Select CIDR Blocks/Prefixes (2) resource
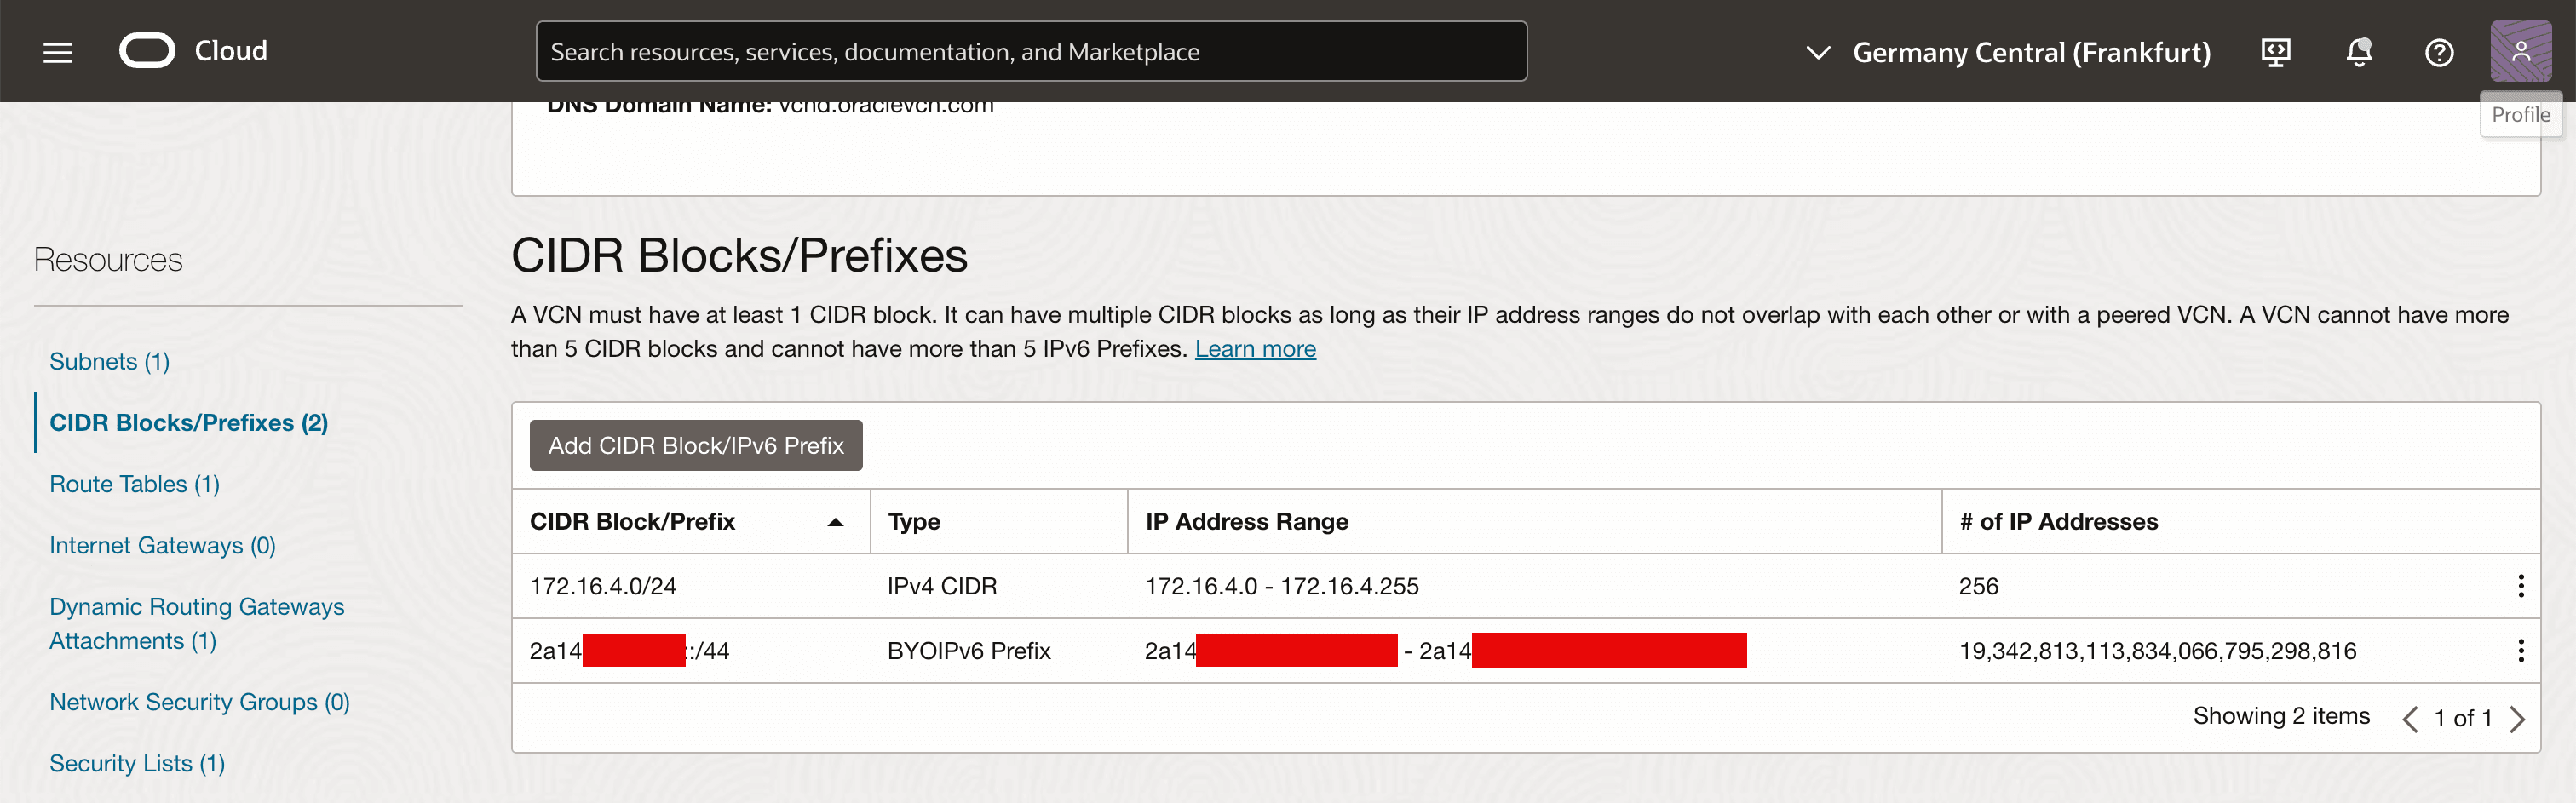The width and height of the screenshot is (2576, 803). coord(189,423)
